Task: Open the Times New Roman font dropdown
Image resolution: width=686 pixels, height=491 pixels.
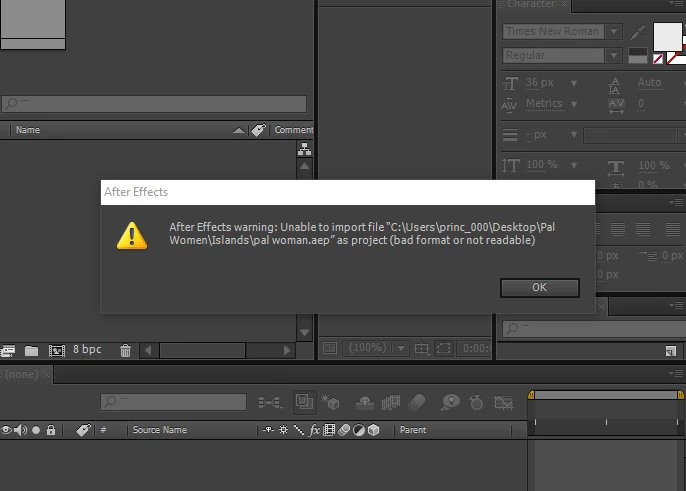Action: click(614, 32)
